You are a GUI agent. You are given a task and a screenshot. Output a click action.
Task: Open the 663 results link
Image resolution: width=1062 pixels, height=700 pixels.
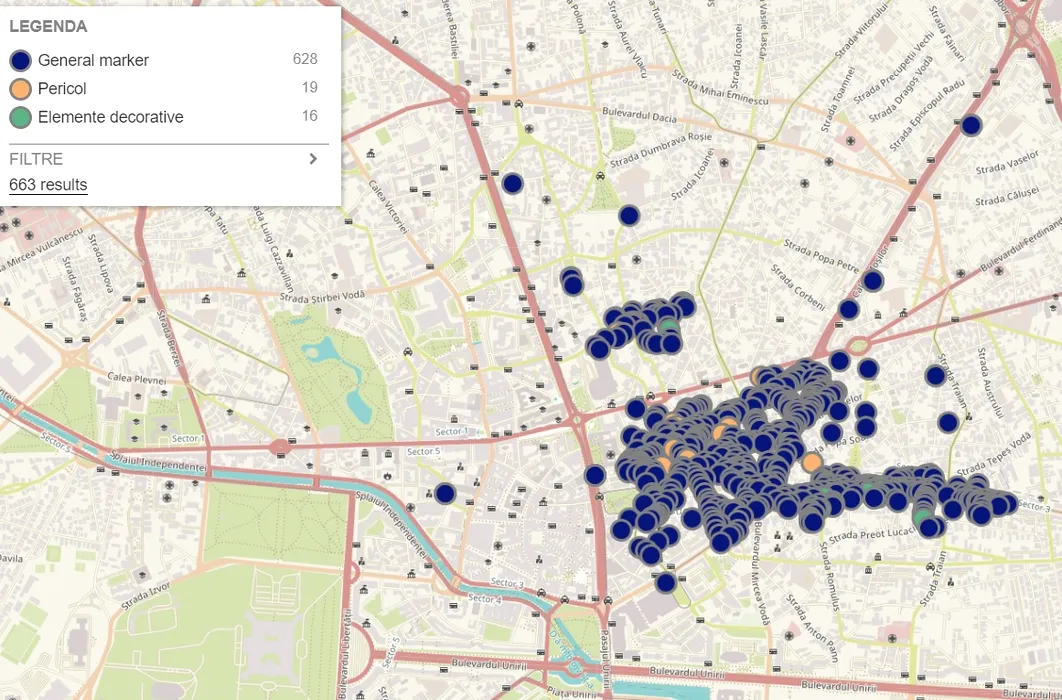[x=48, y=185]
